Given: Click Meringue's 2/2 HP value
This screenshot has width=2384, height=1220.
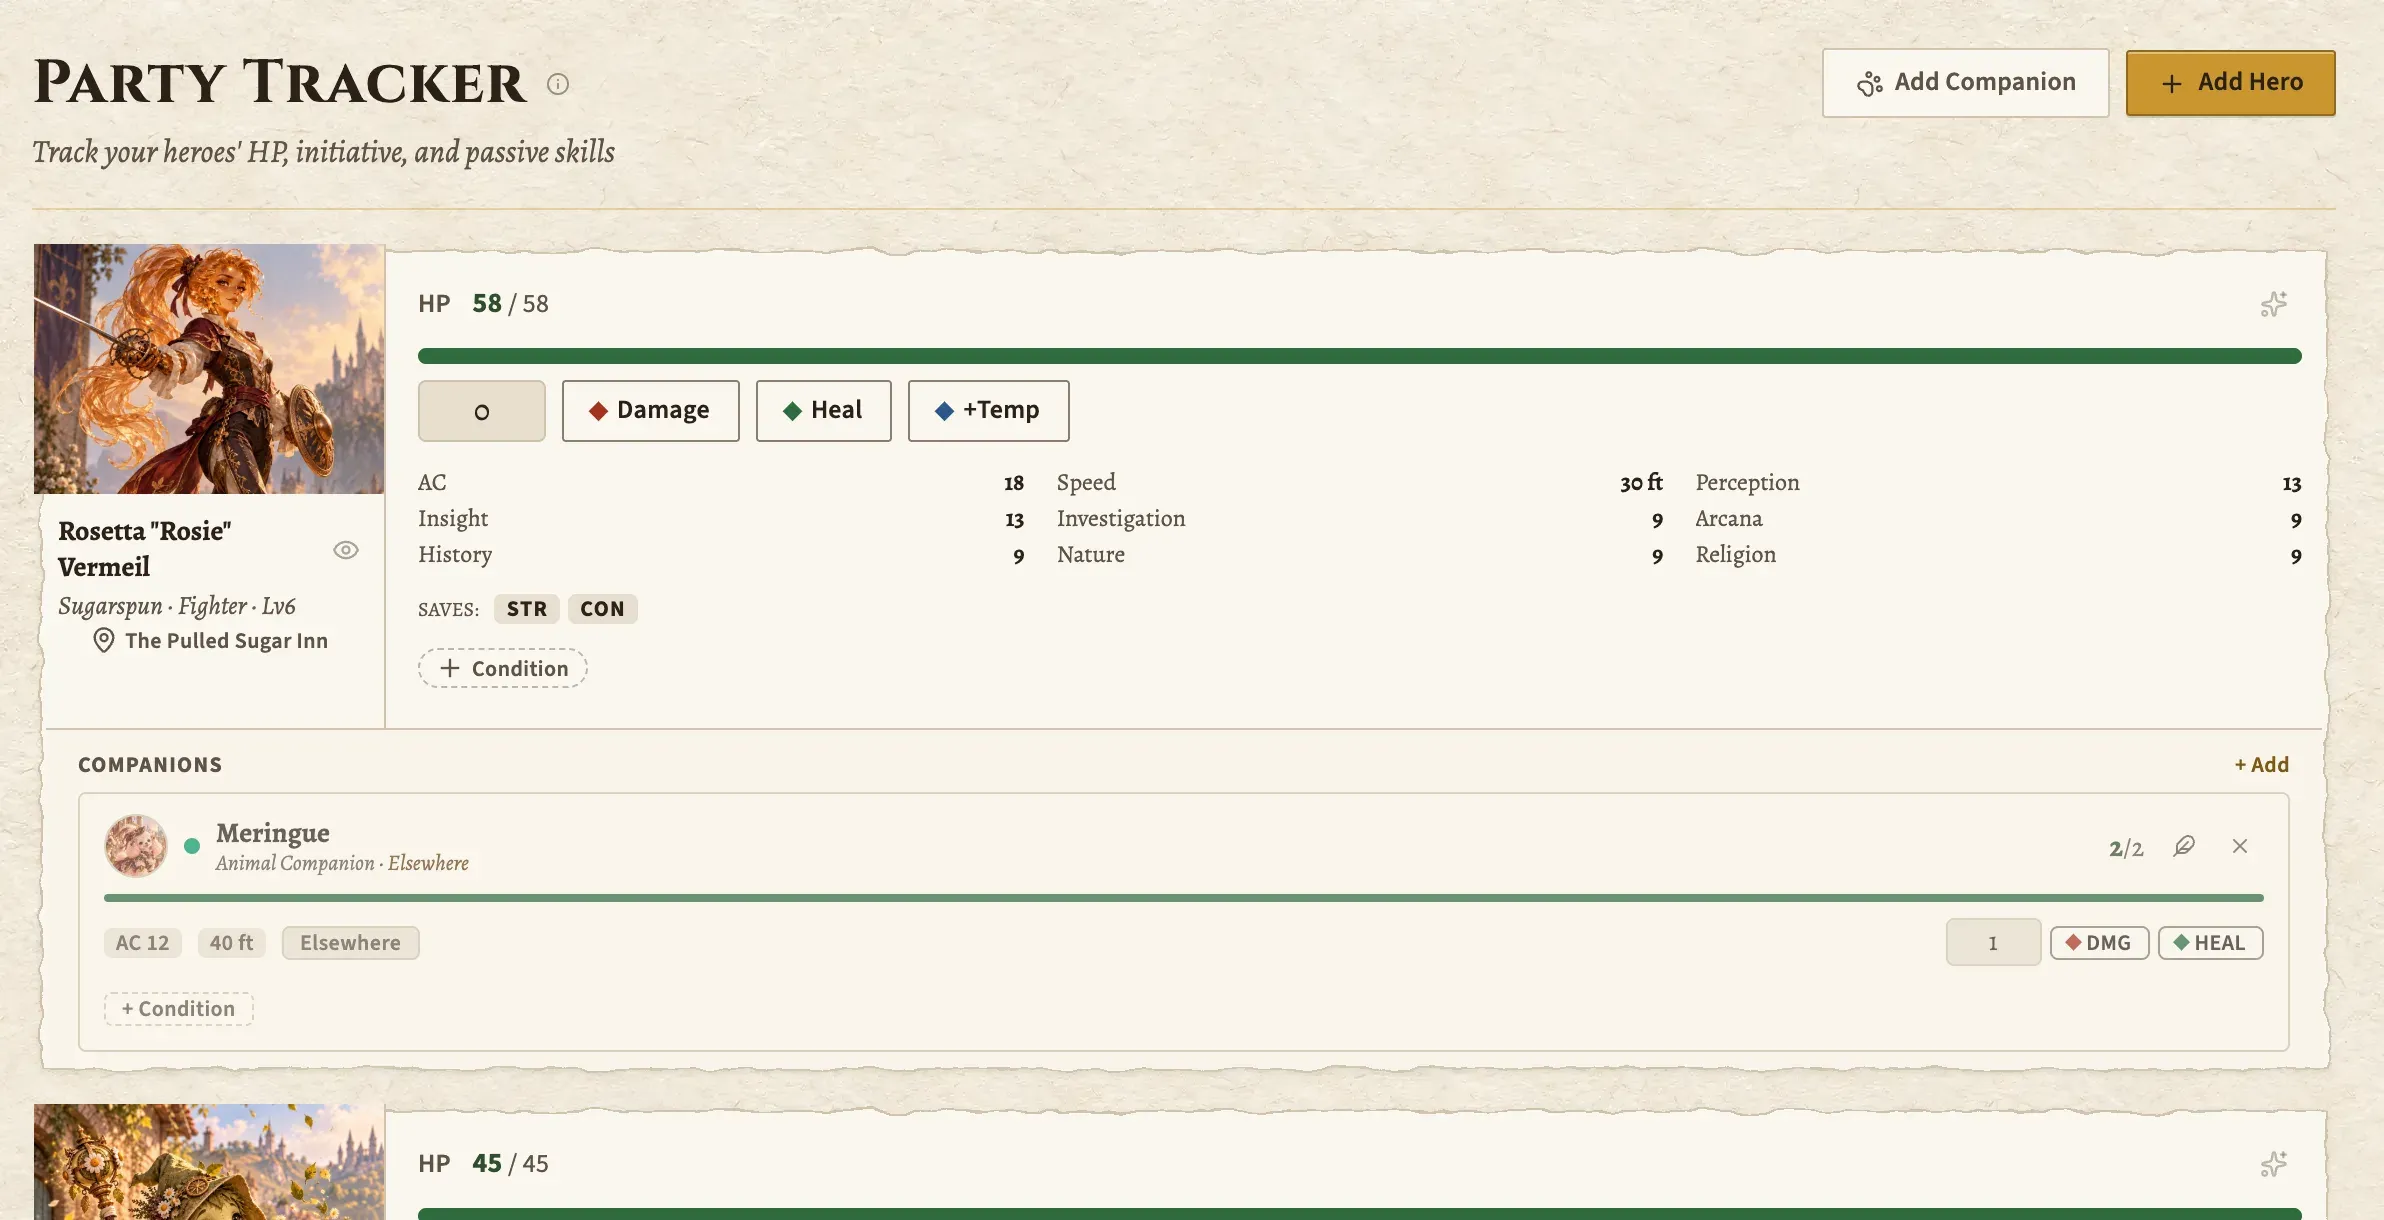Looking at the screenshot, I should (2126, 849).
